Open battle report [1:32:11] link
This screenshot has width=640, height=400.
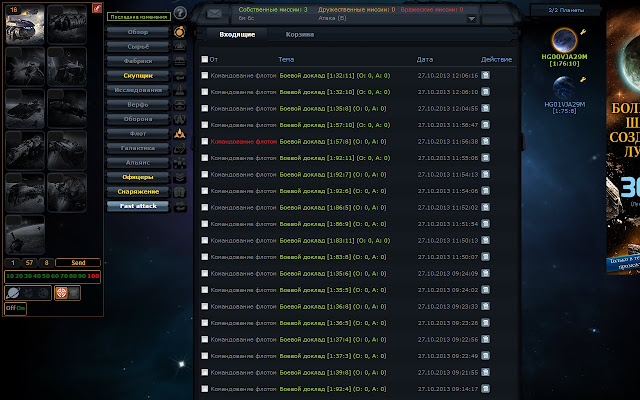tap(335, 76)
